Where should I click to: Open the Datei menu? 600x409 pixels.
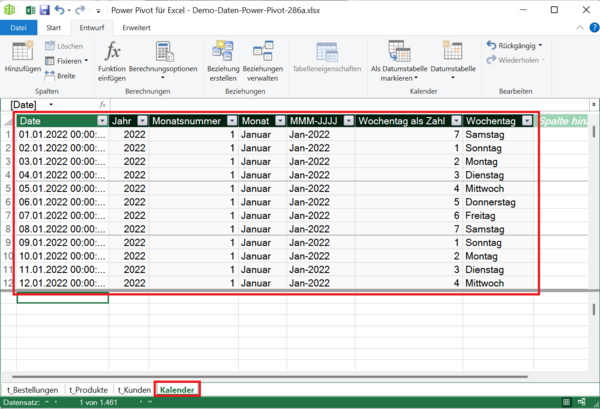tap(18, 27)
